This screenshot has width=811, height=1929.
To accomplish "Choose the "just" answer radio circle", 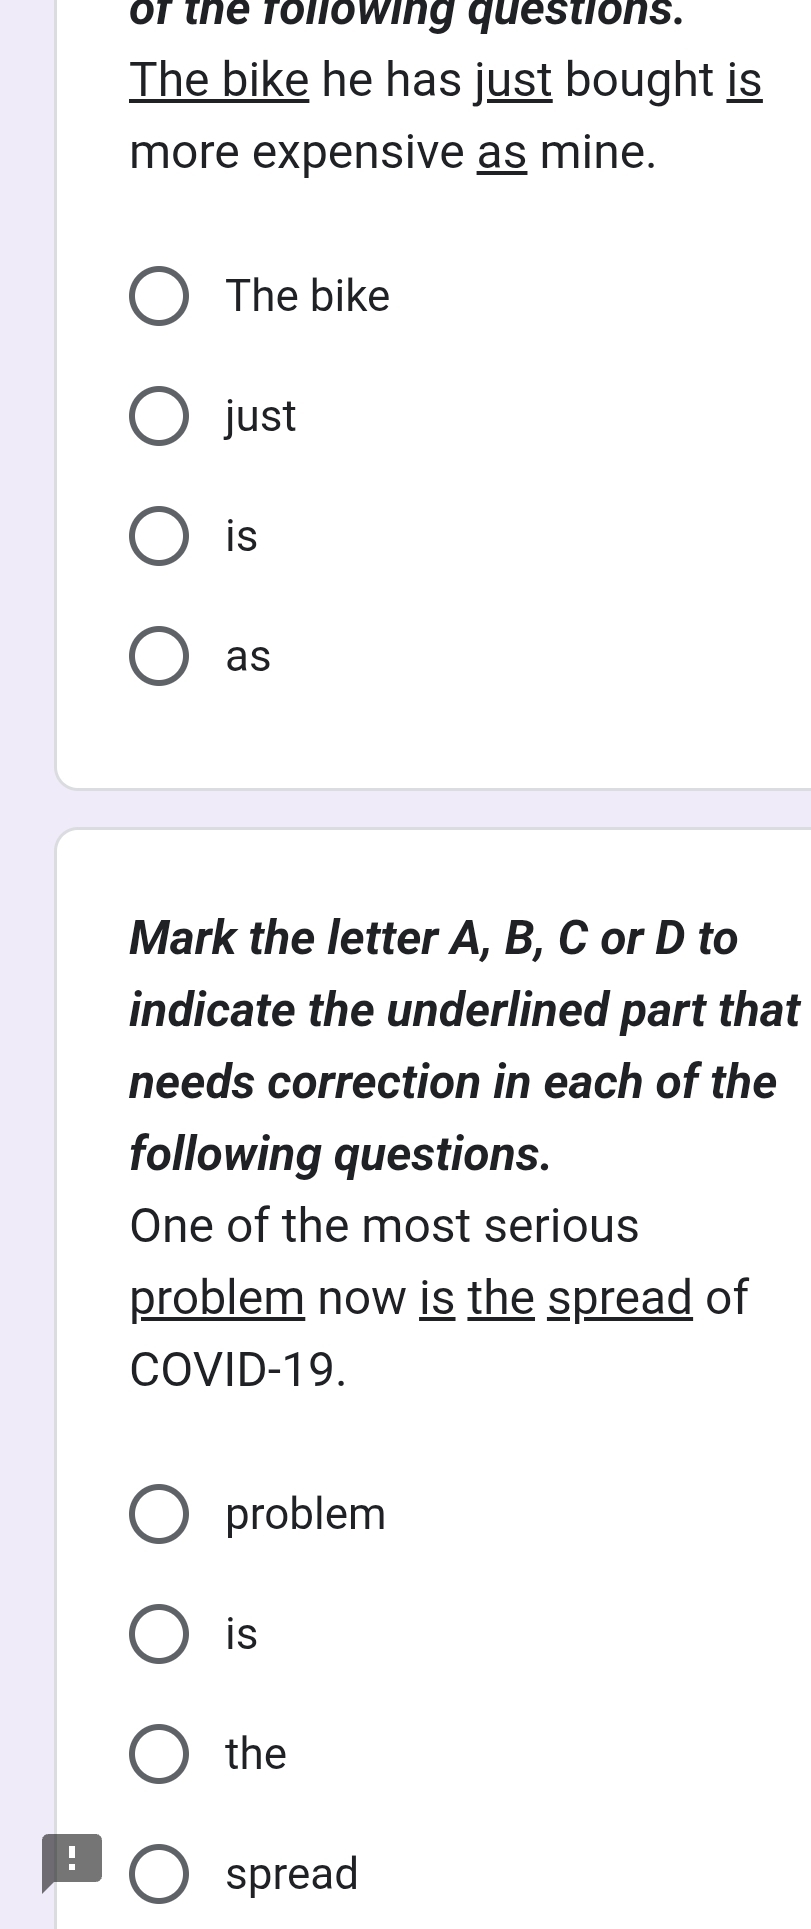I will click(158, 417).
